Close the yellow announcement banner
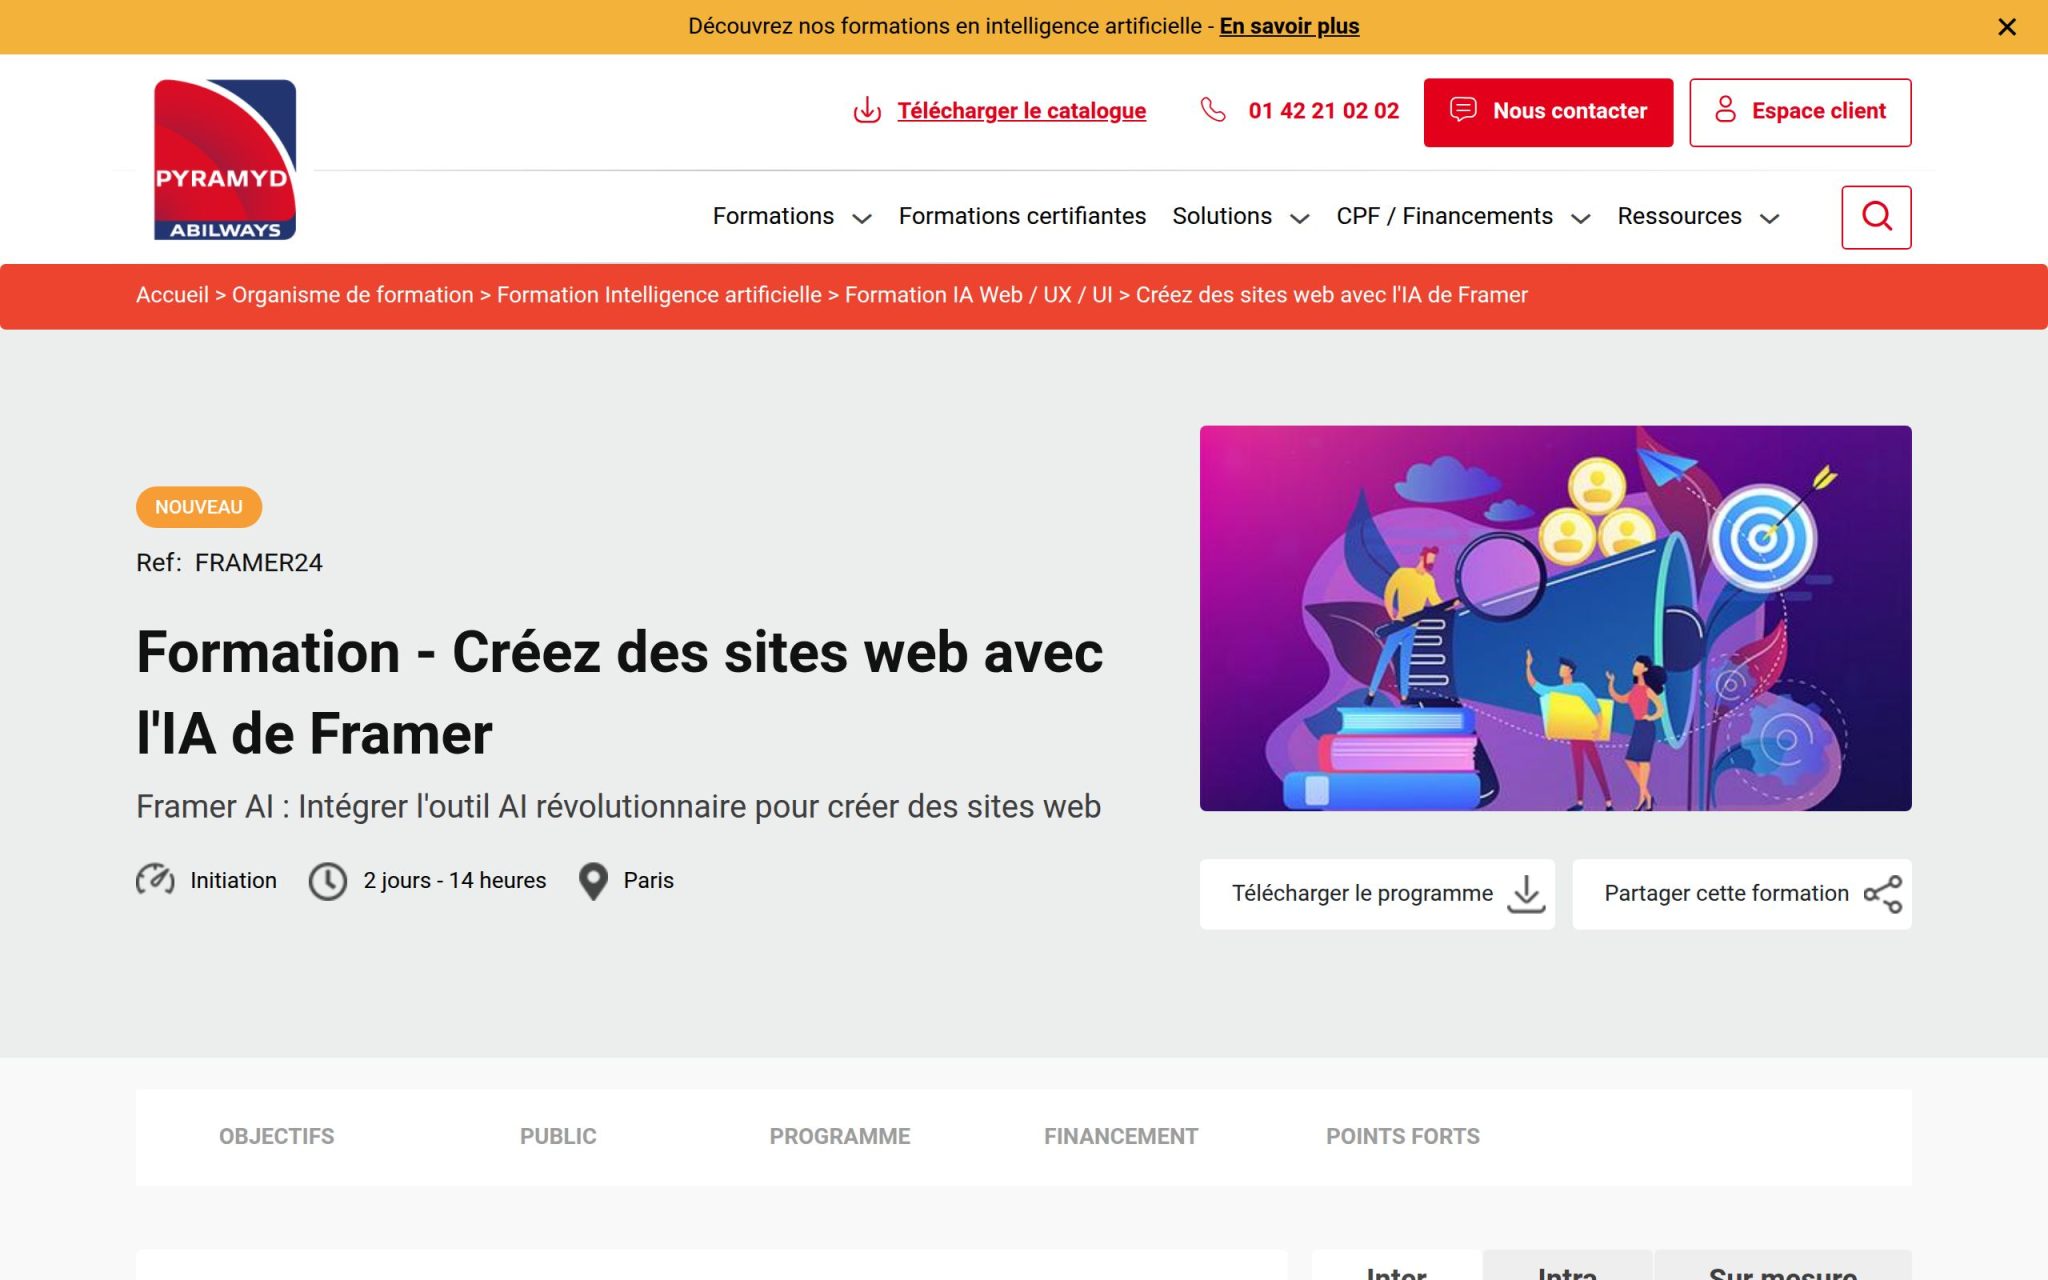Viewport: 2048px width, 1280px height. (2006, 27)
